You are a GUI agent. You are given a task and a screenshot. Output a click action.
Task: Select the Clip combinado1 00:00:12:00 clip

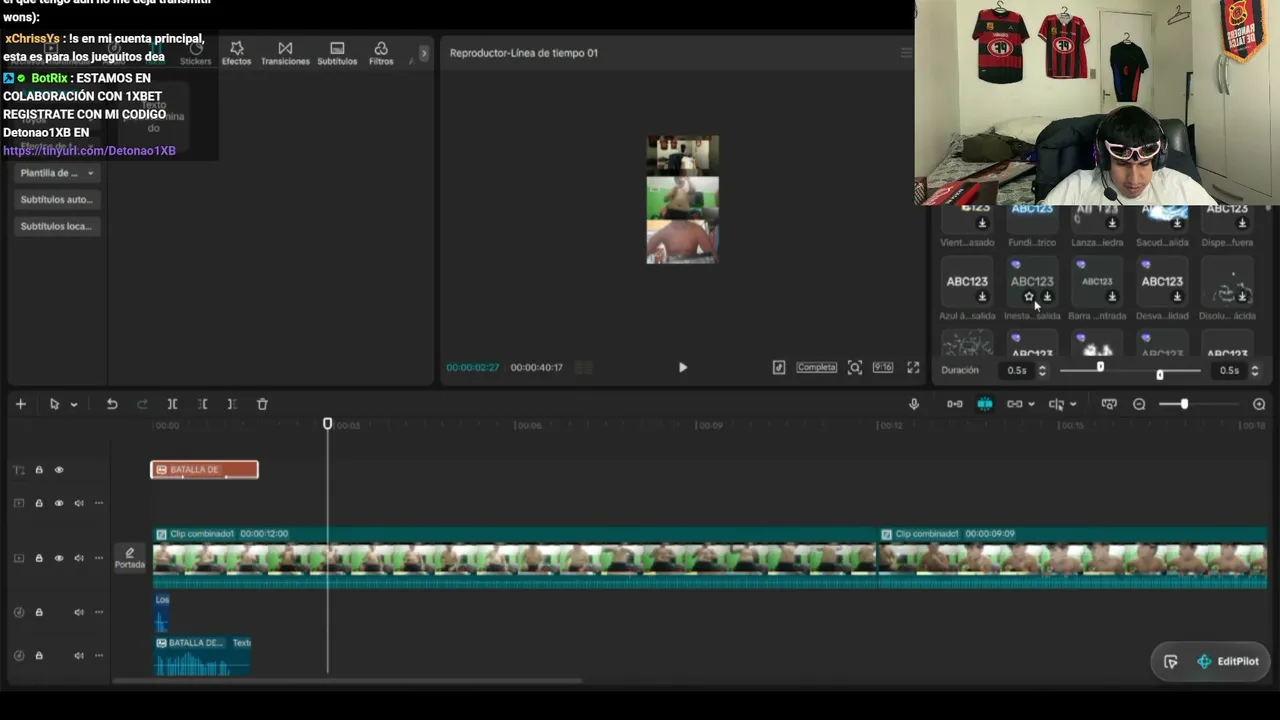pos(515,558)
